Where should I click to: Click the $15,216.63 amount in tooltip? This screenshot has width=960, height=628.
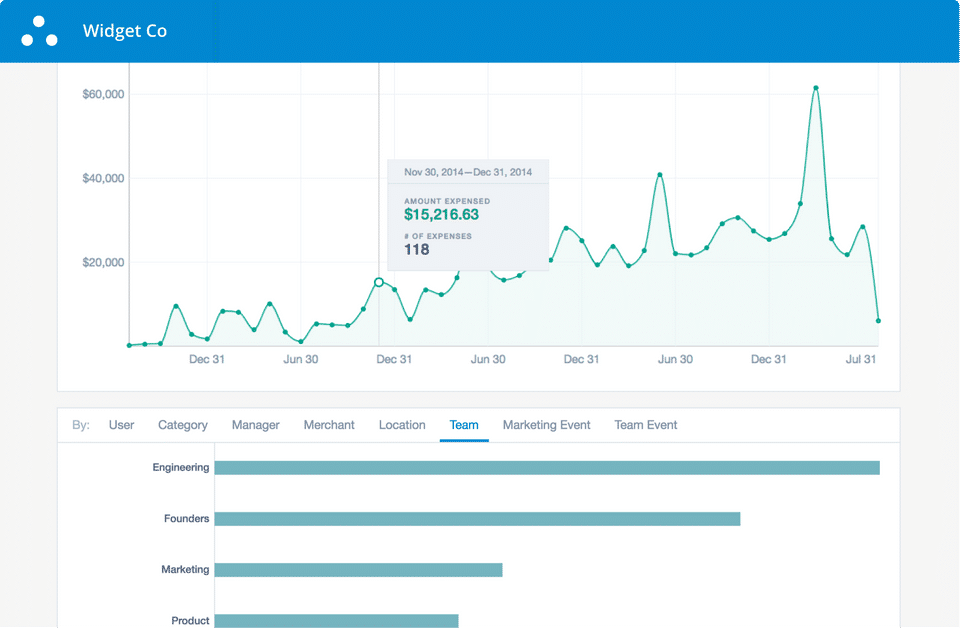[x=441, y=214]
